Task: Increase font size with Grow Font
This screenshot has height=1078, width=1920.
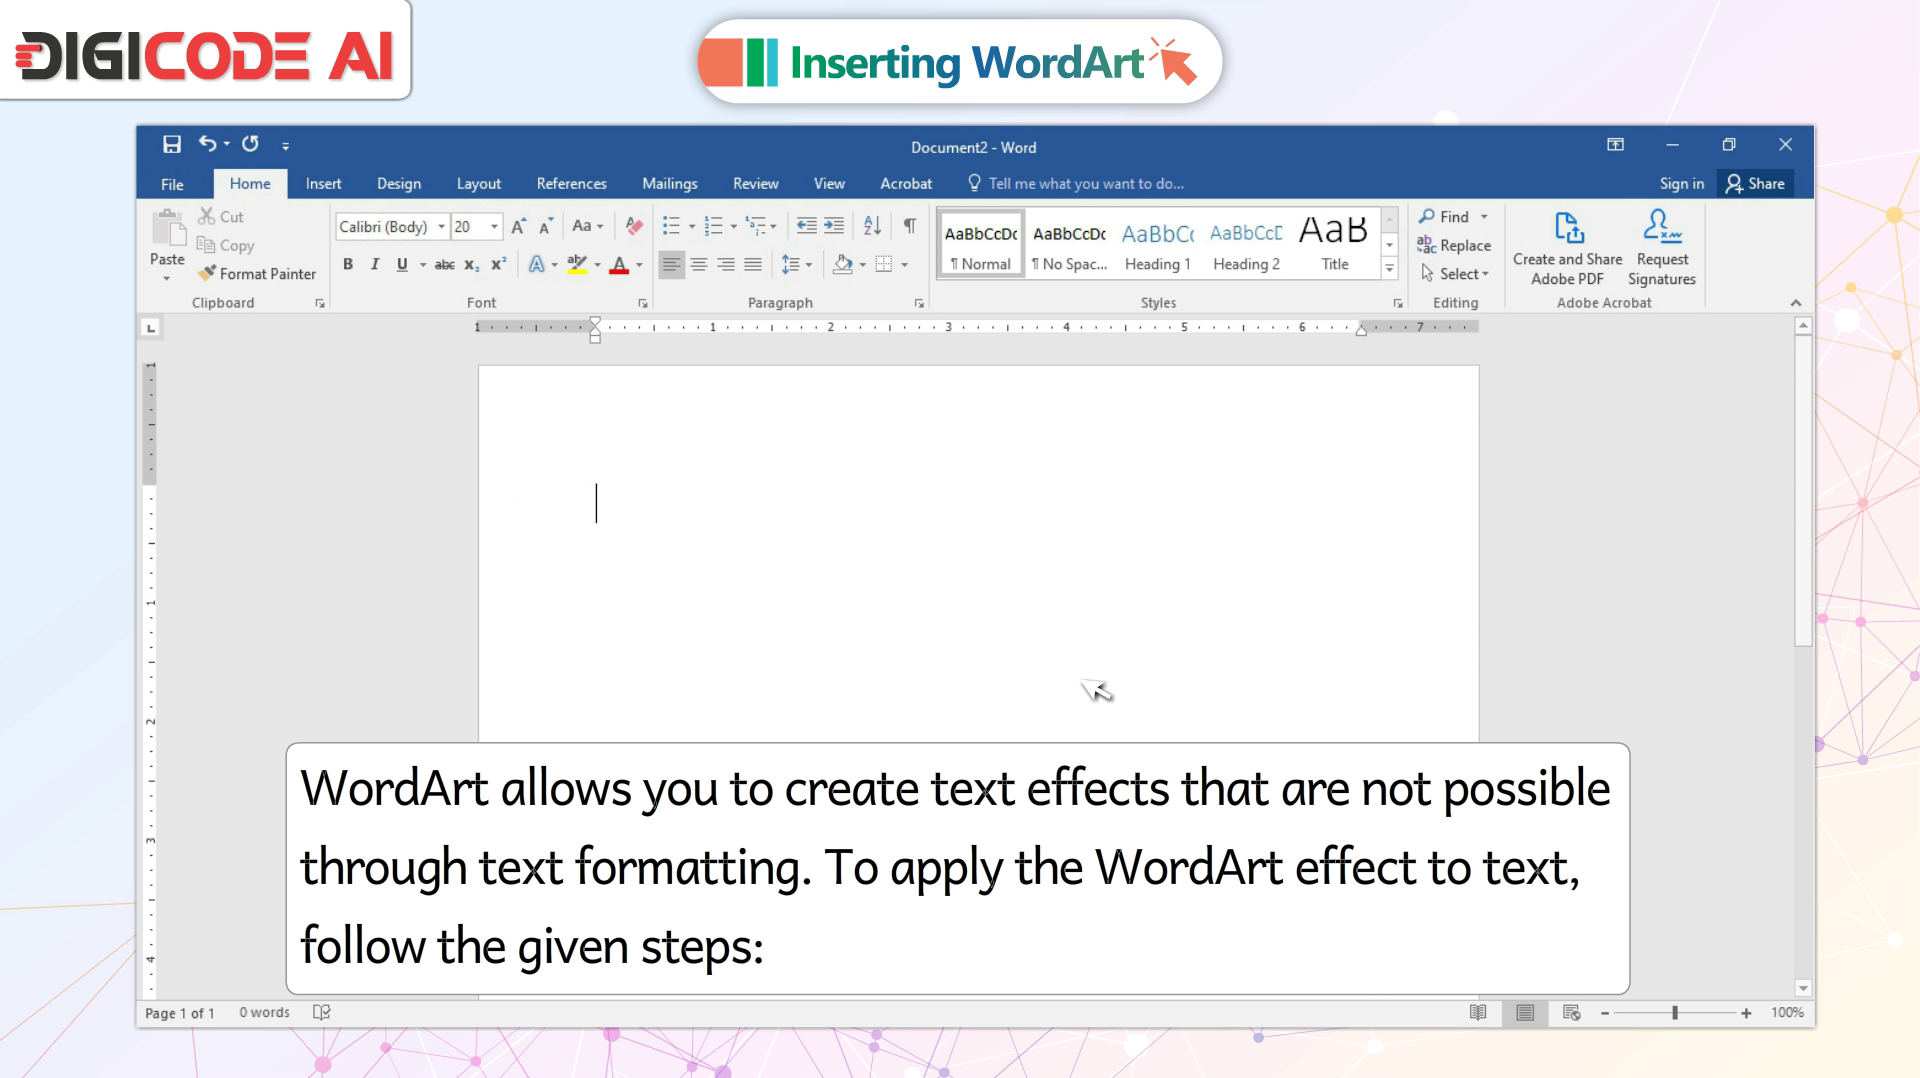Action: [x=518, y=227]
